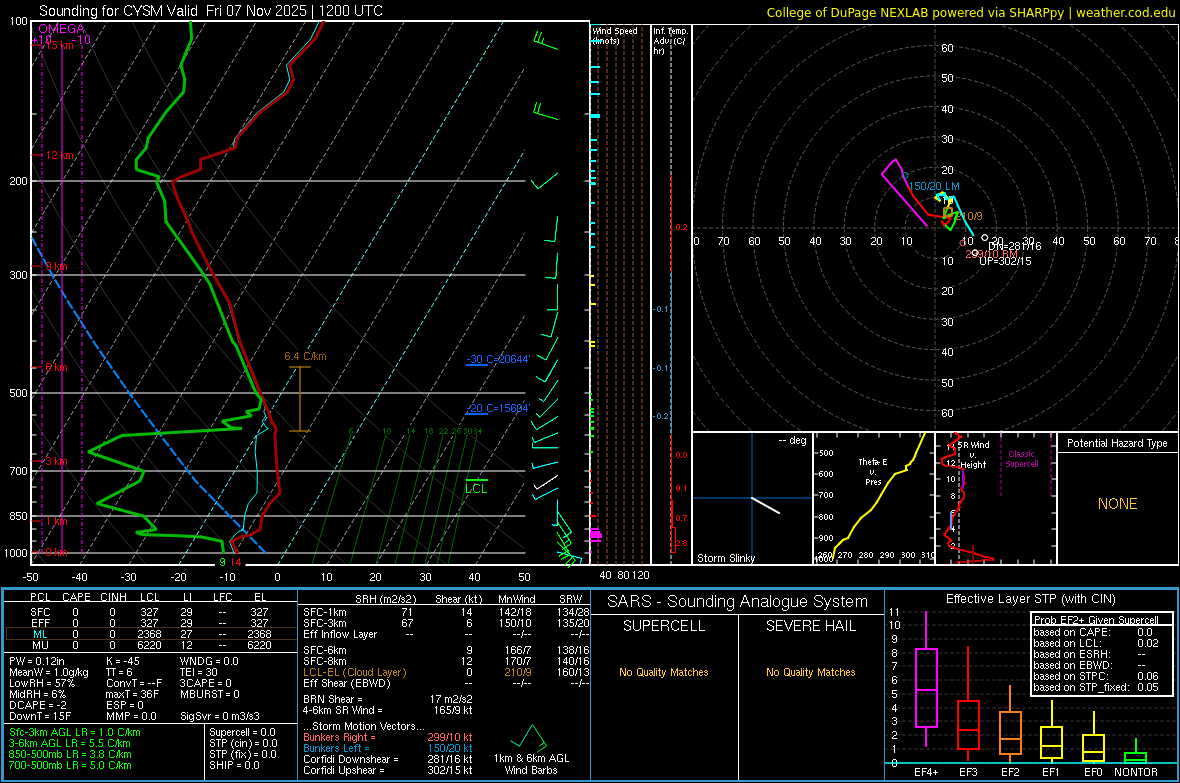The height and width of the screenshot is (783, 1180).
Task: Click the orange 'NONE' hazard type
Action: click(1118, 504)
